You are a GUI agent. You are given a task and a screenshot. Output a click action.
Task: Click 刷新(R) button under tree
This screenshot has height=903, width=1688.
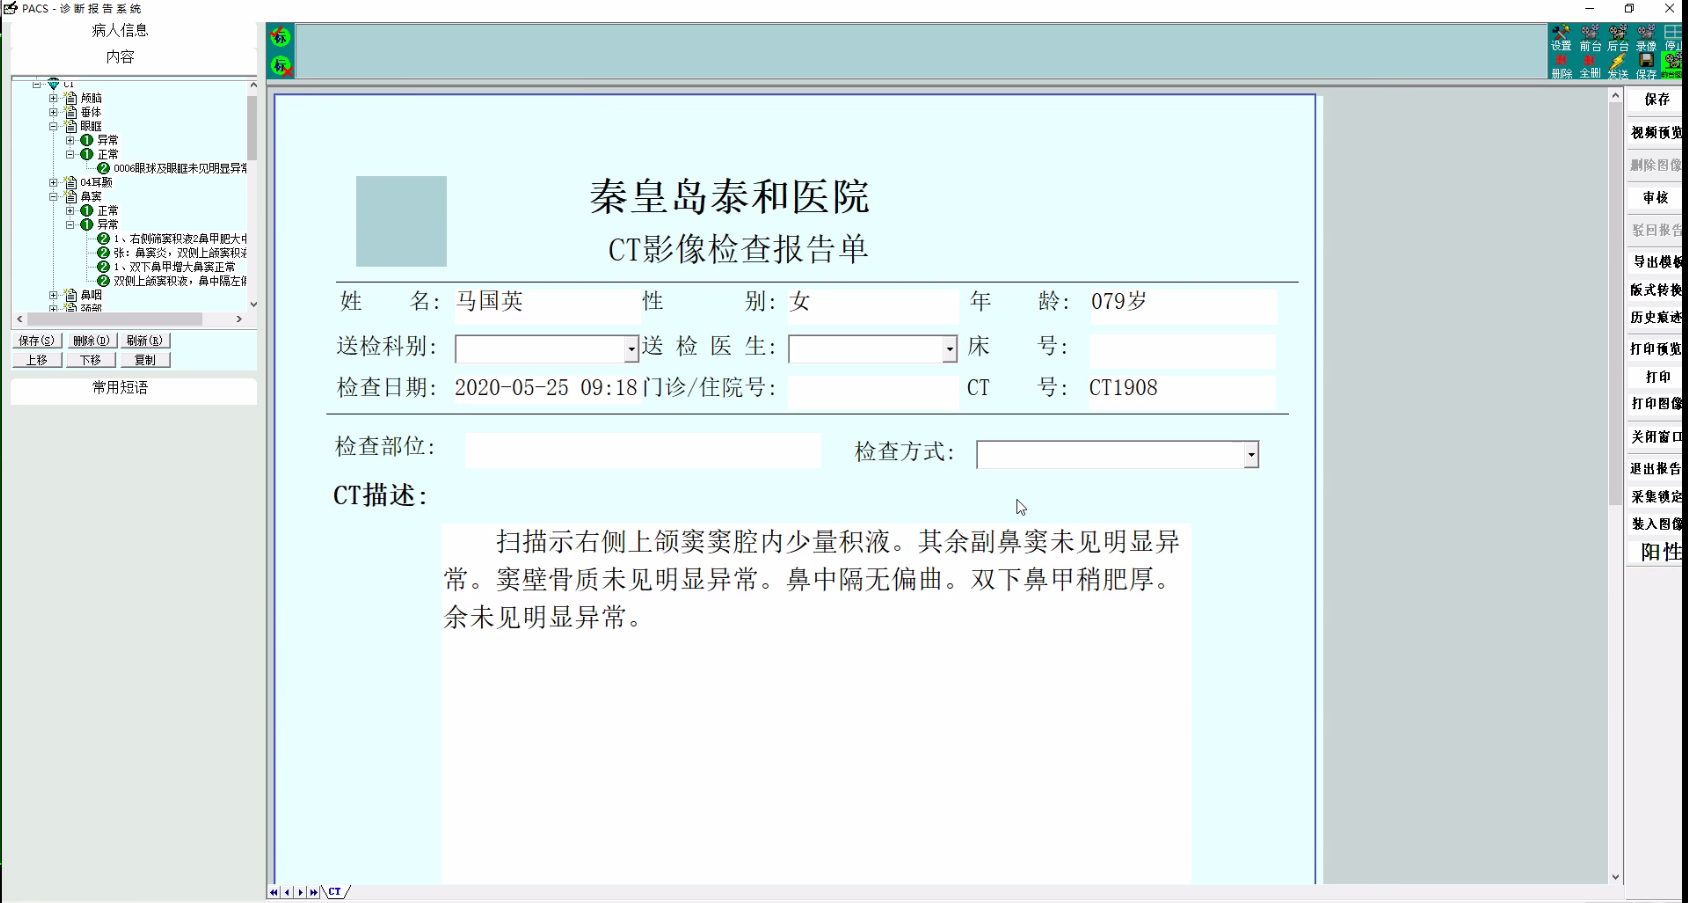[x=145, y=341]
